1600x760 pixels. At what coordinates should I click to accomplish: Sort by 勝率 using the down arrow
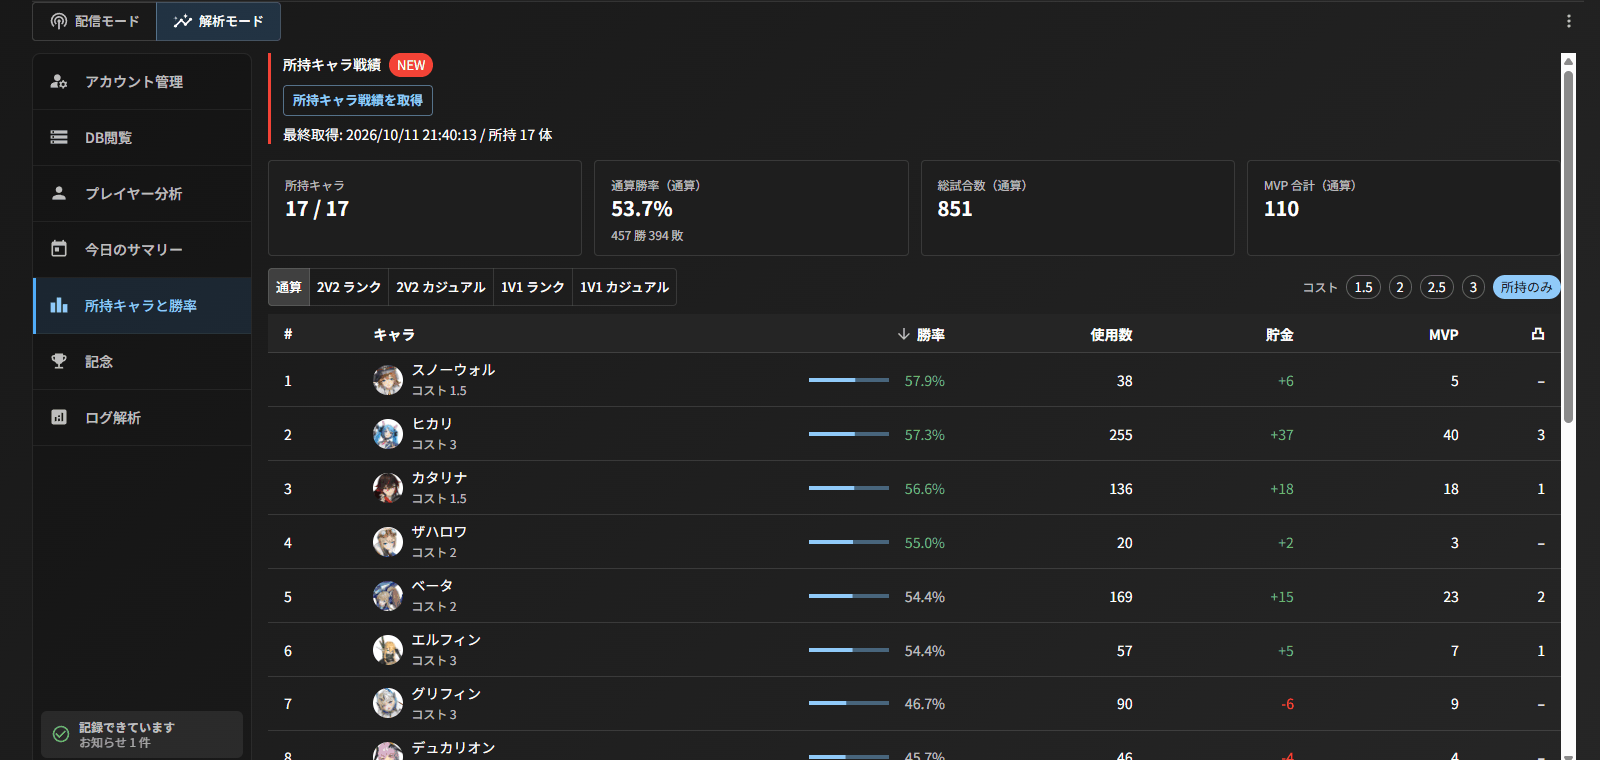(x=904, y=334)
